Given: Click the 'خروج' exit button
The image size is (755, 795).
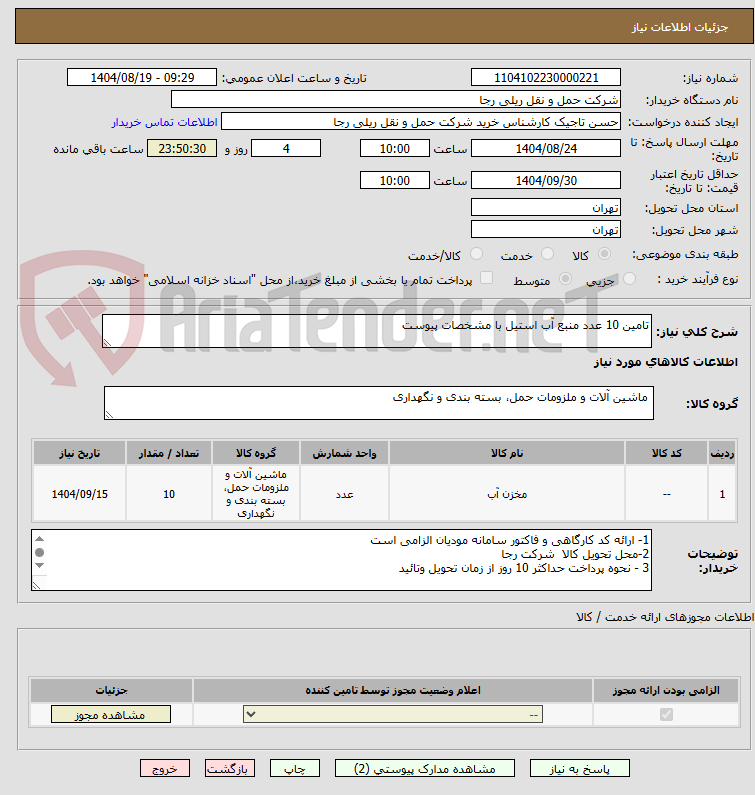Looking at the screenshot, I should (165, 769).
